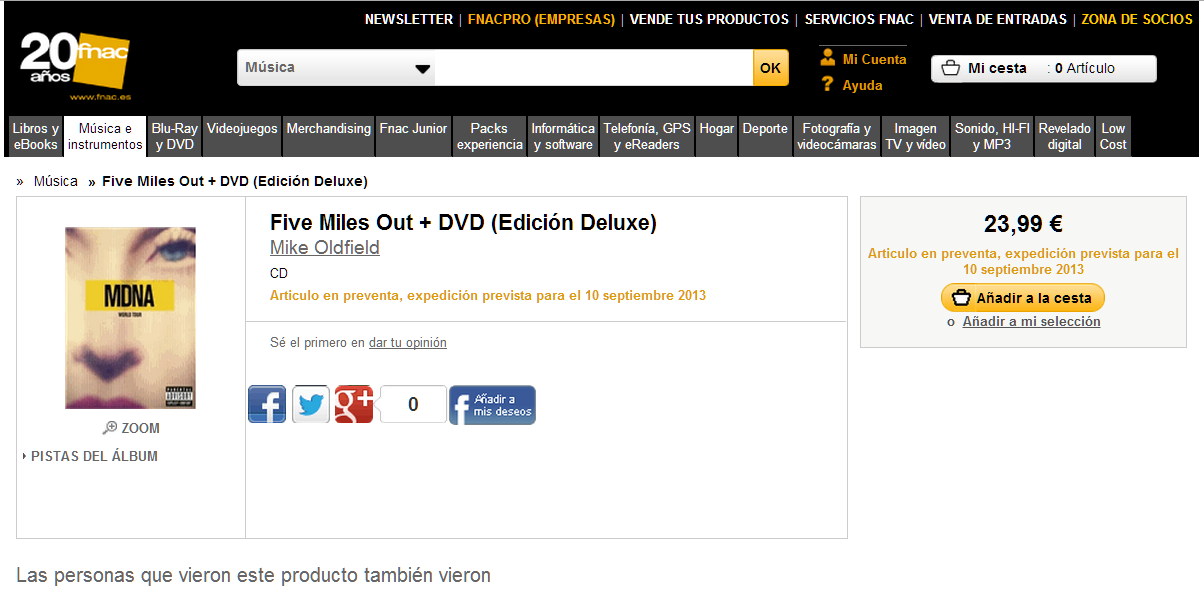Click the Fnac 20 años logo

tap(75, 67)
